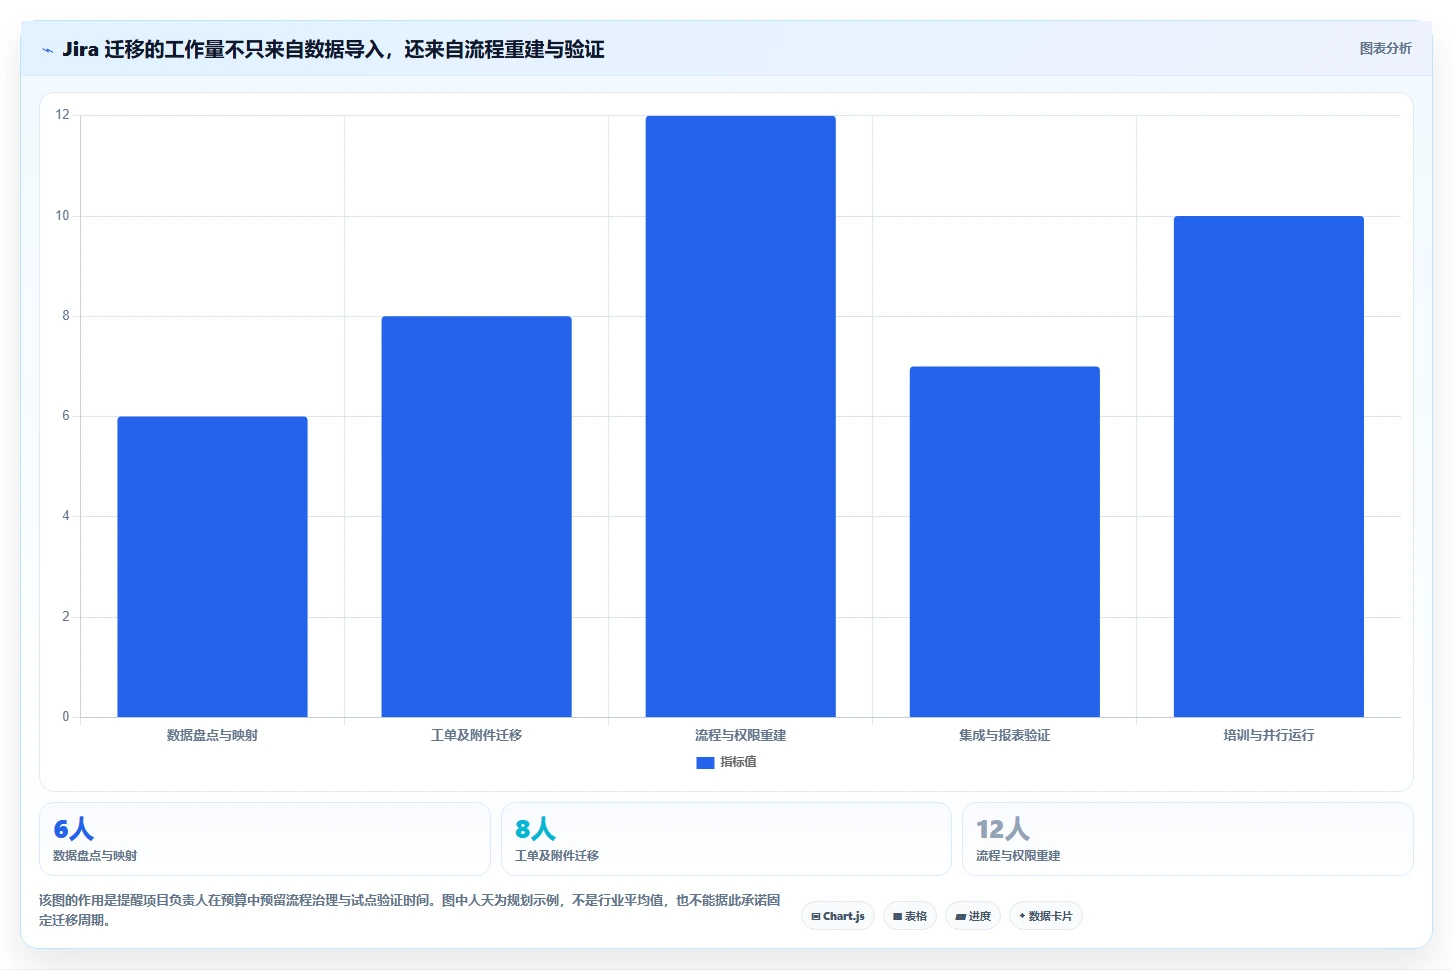The width and height of the screenshot is (1453, 970).
Task: Click the Chart.js tag chip
Action: coord(838,916)
